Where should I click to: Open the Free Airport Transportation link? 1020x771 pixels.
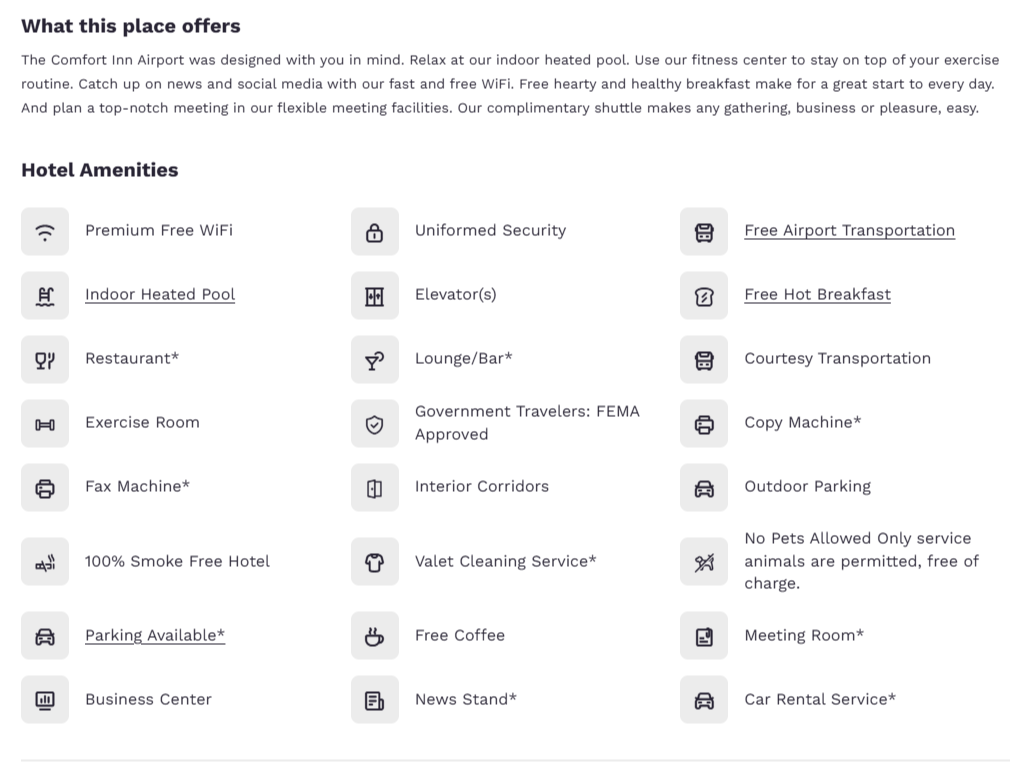click(x=849, y=230)
